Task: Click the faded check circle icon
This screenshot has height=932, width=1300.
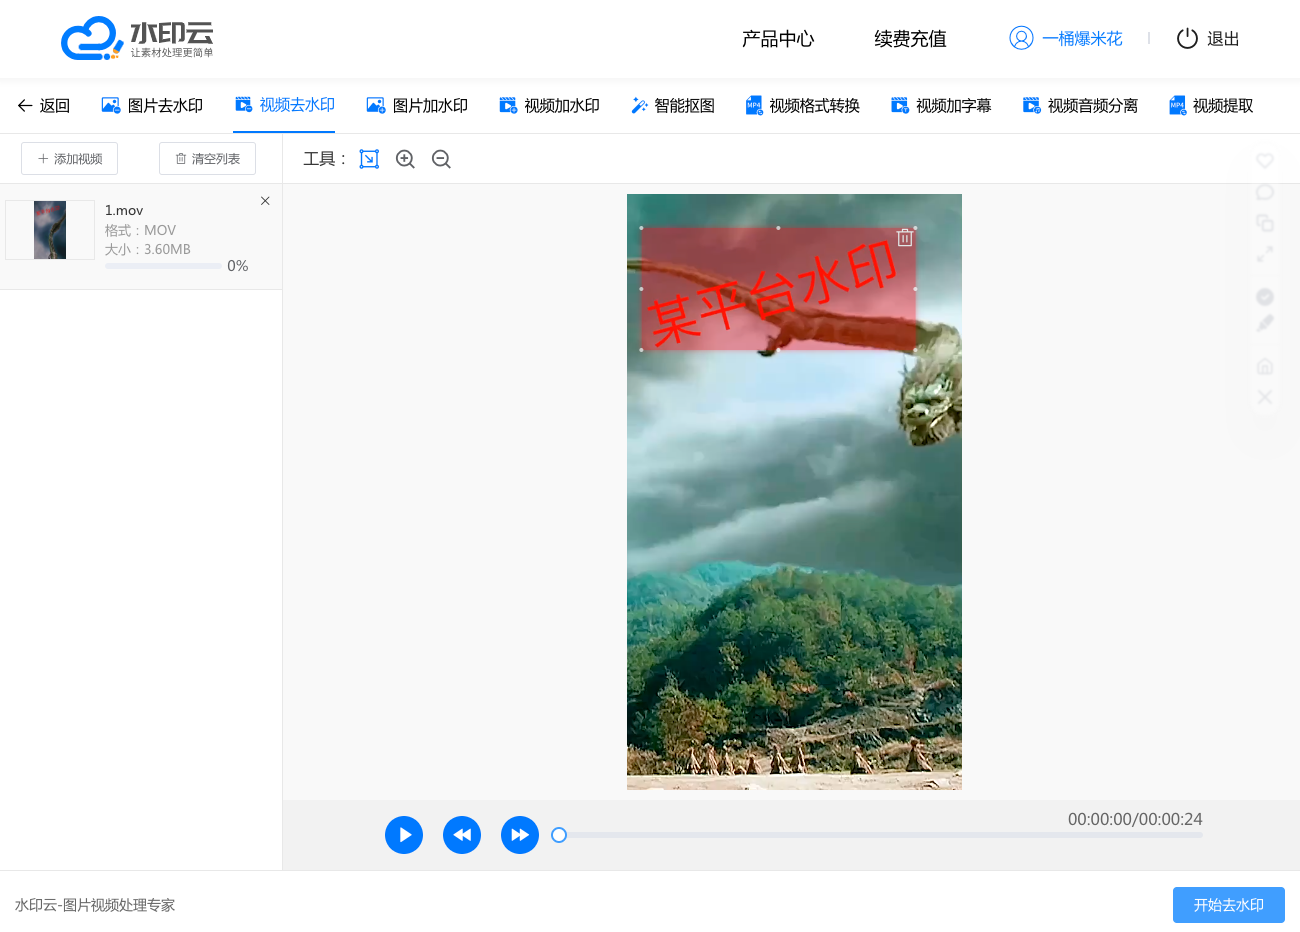Action: [1265, 297]
